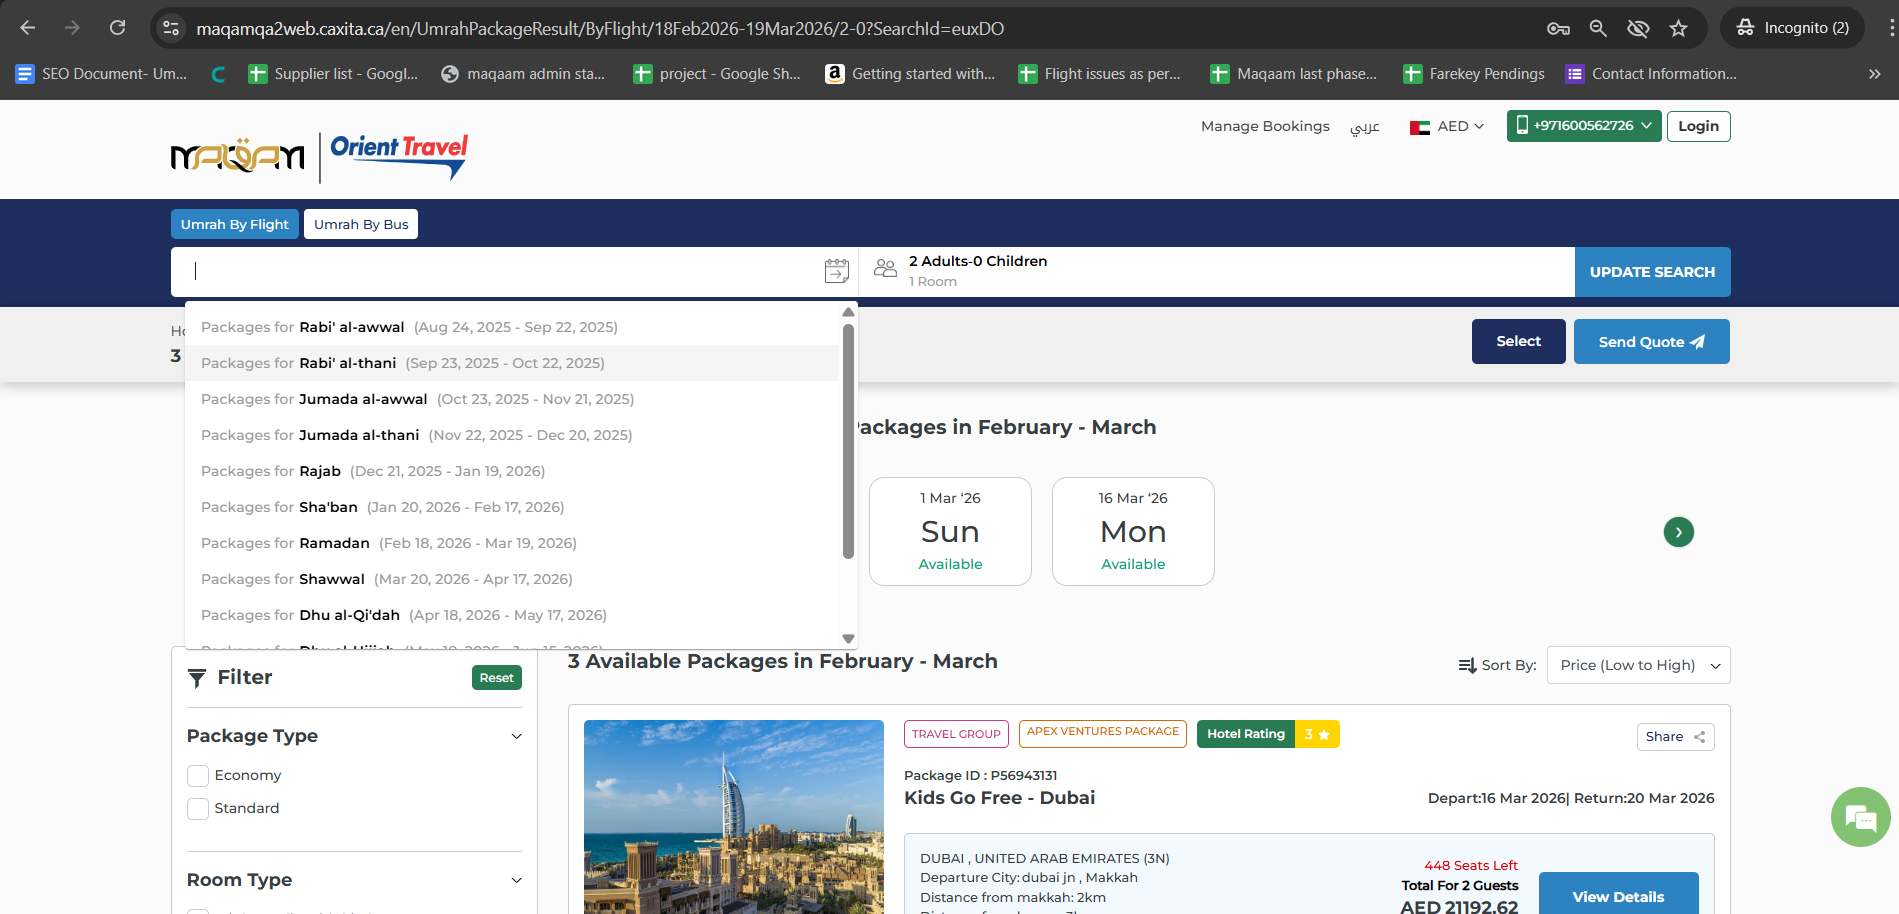The image size is (1899, 914).
Task: Select the 16 Mar Mon date card
Action: click(1133, 531)
